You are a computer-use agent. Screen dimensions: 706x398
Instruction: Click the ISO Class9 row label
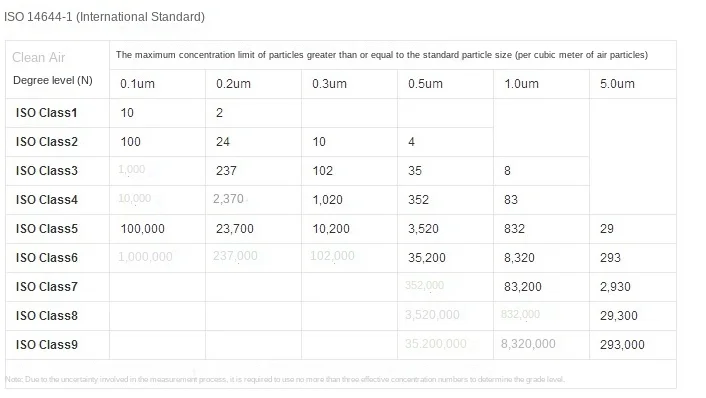pyautogui.click(x=46, y=345)
